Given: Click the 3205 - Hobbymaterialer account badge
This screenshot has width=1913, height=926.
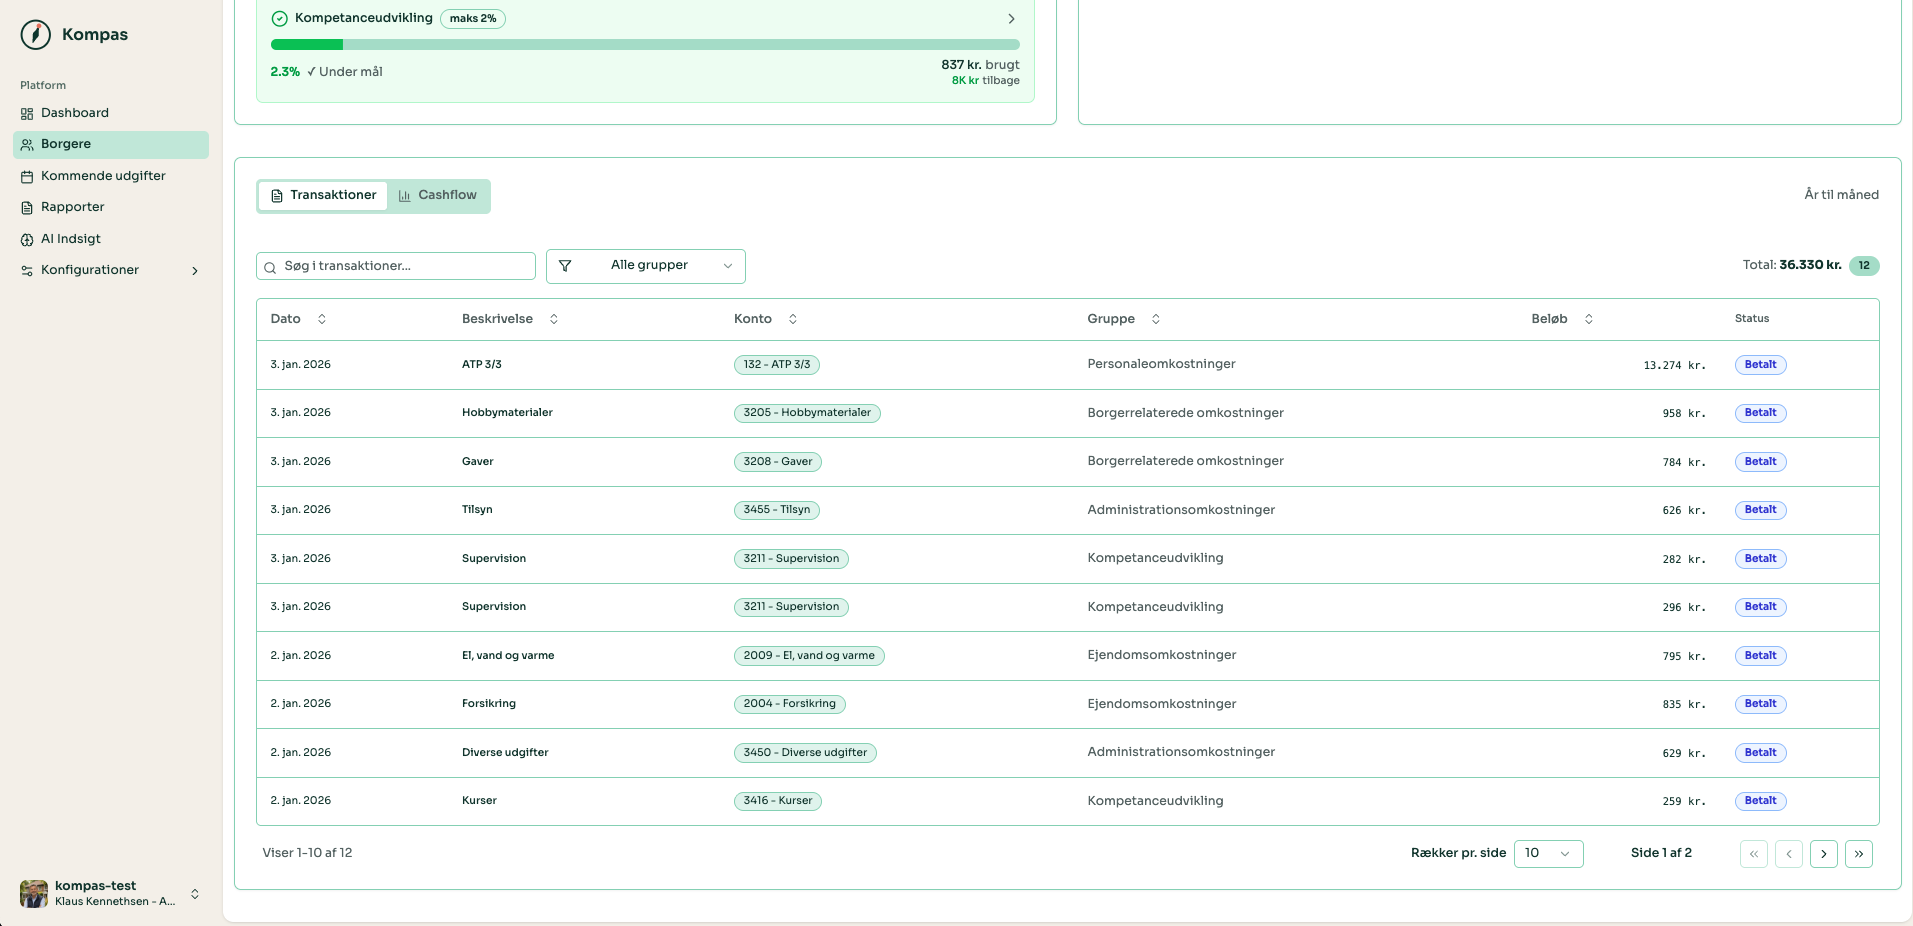Looking at the screenshot, I should [806, 413].
